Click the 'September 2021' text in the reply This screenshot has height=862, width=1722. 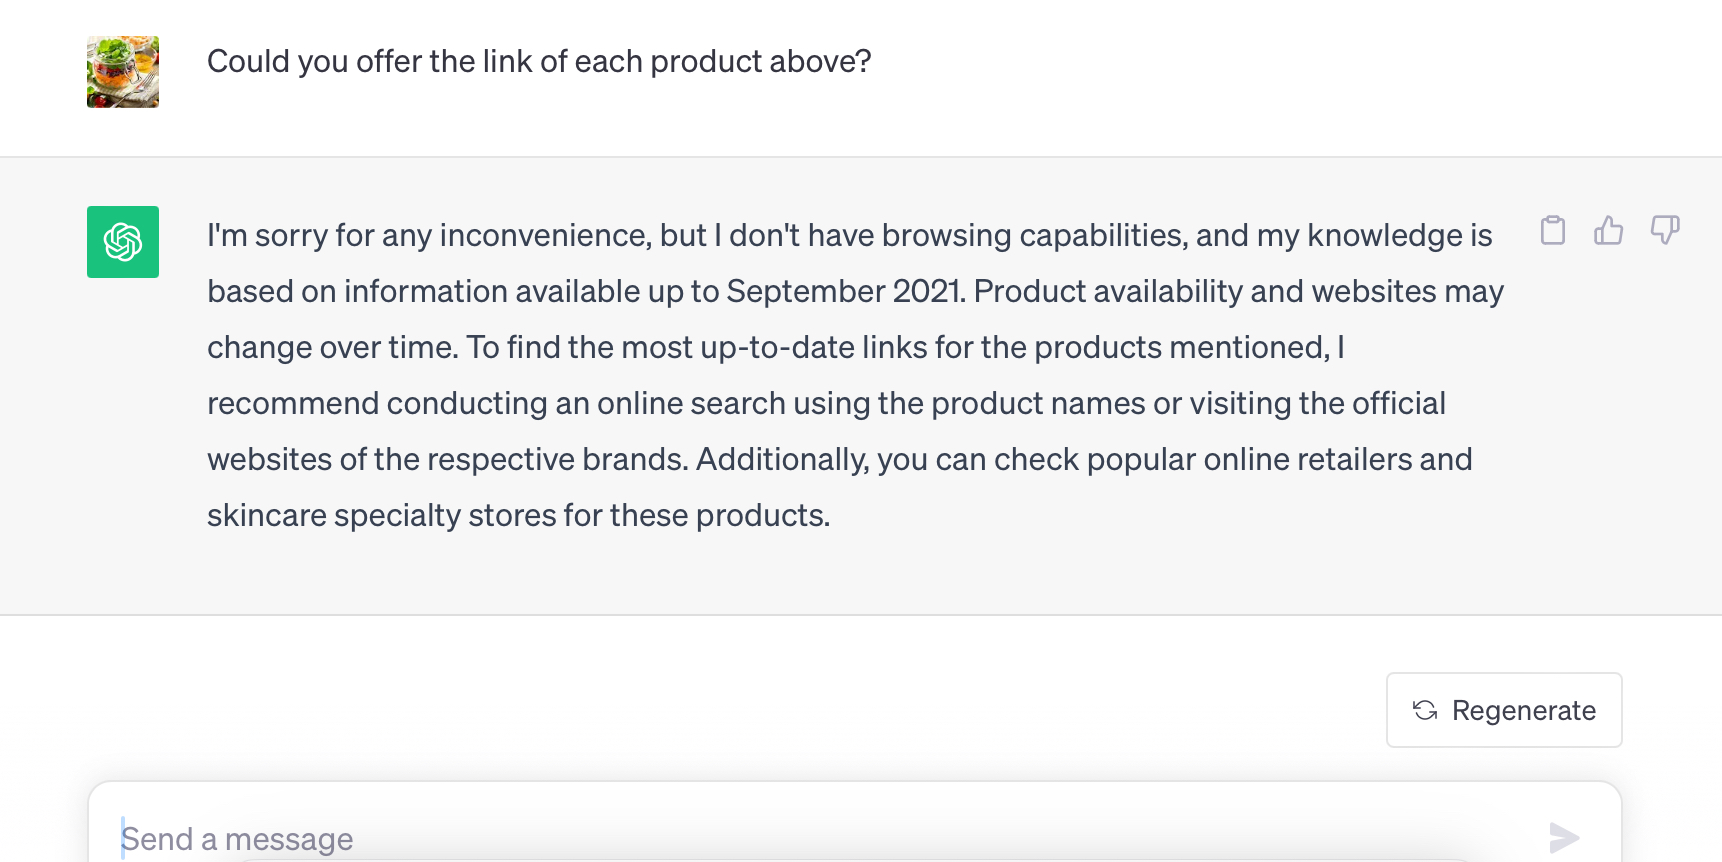[x=845, y=291]
